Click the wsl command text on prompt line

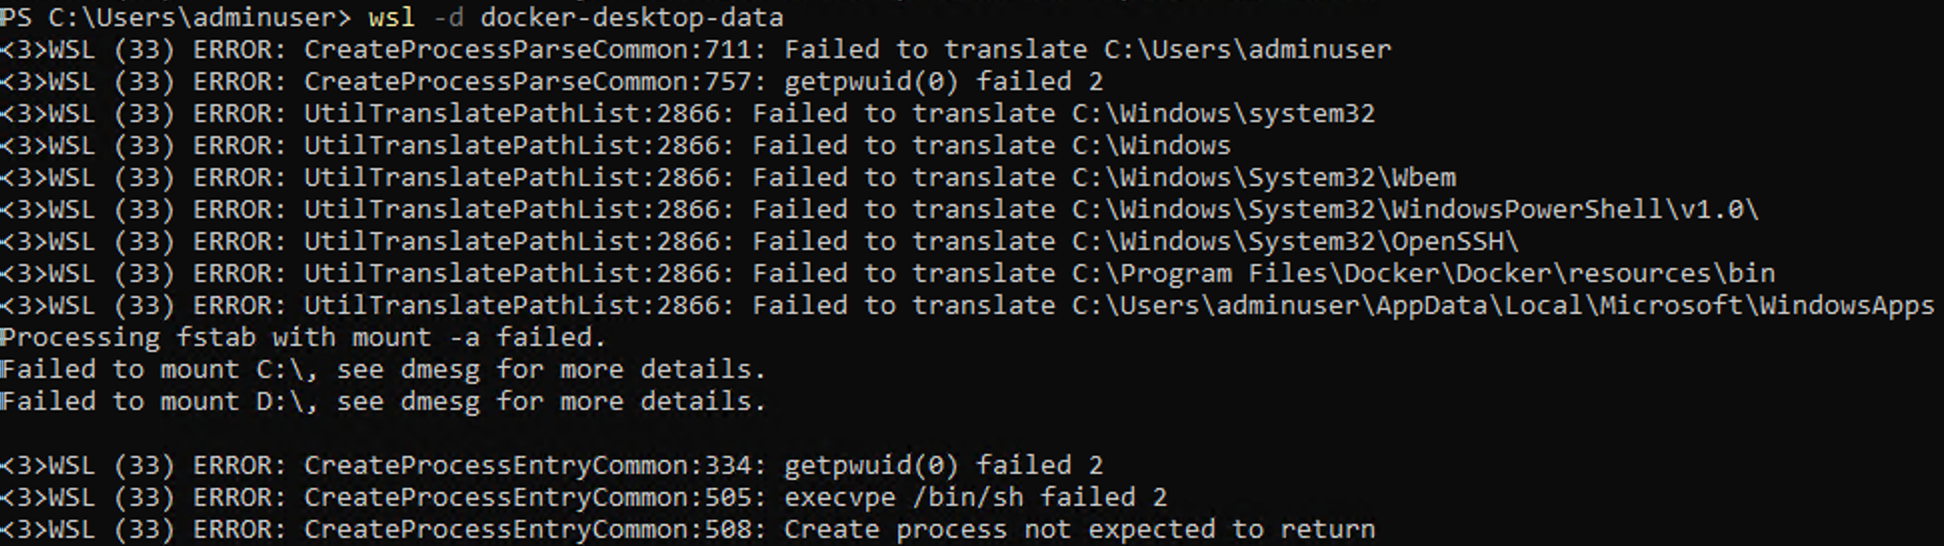(391, 17)
